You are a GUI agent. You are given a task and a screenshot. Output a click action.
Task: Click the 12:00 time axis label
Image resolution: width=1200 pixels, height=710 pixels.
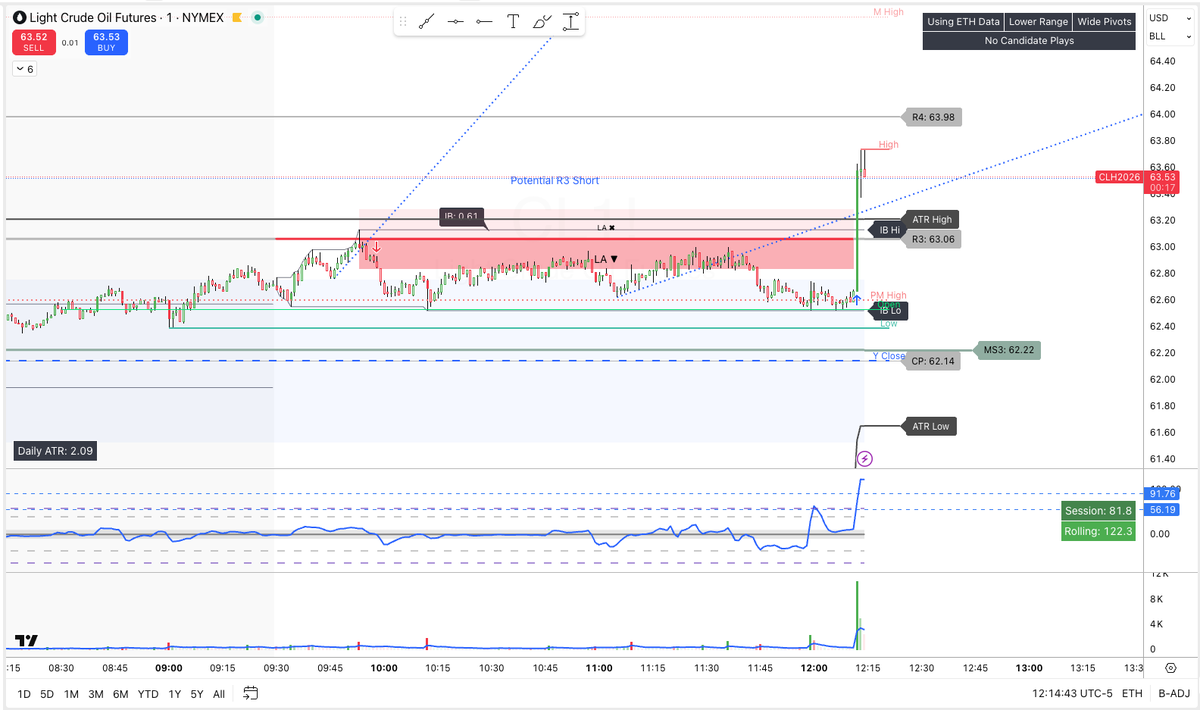[814, 668]
